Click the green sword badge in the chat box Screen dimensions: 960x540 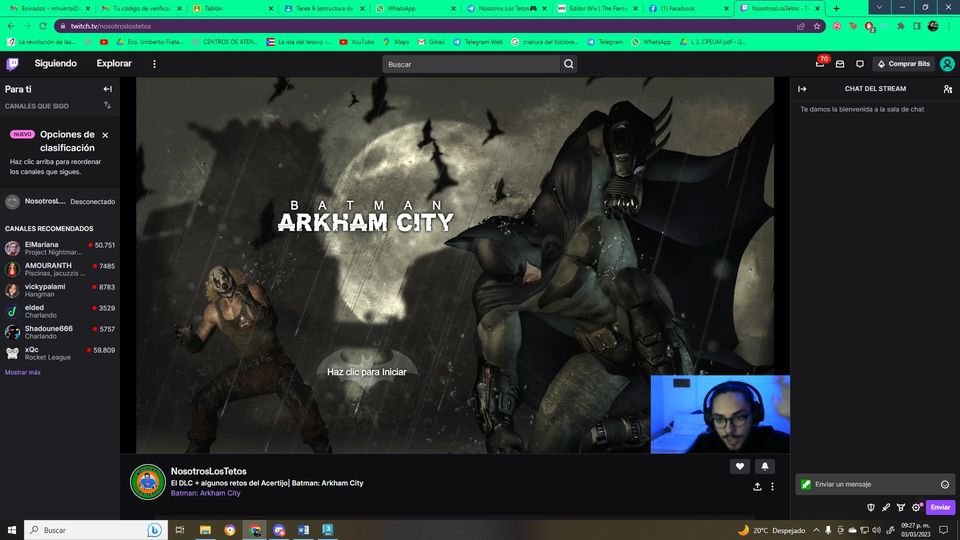tap(806, 484)
